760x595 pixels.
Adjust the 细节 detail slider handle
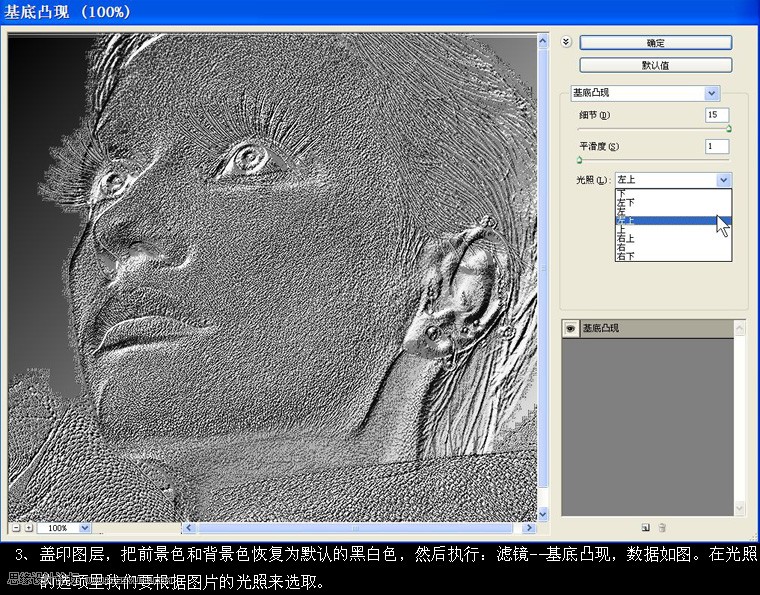point(728,129)
